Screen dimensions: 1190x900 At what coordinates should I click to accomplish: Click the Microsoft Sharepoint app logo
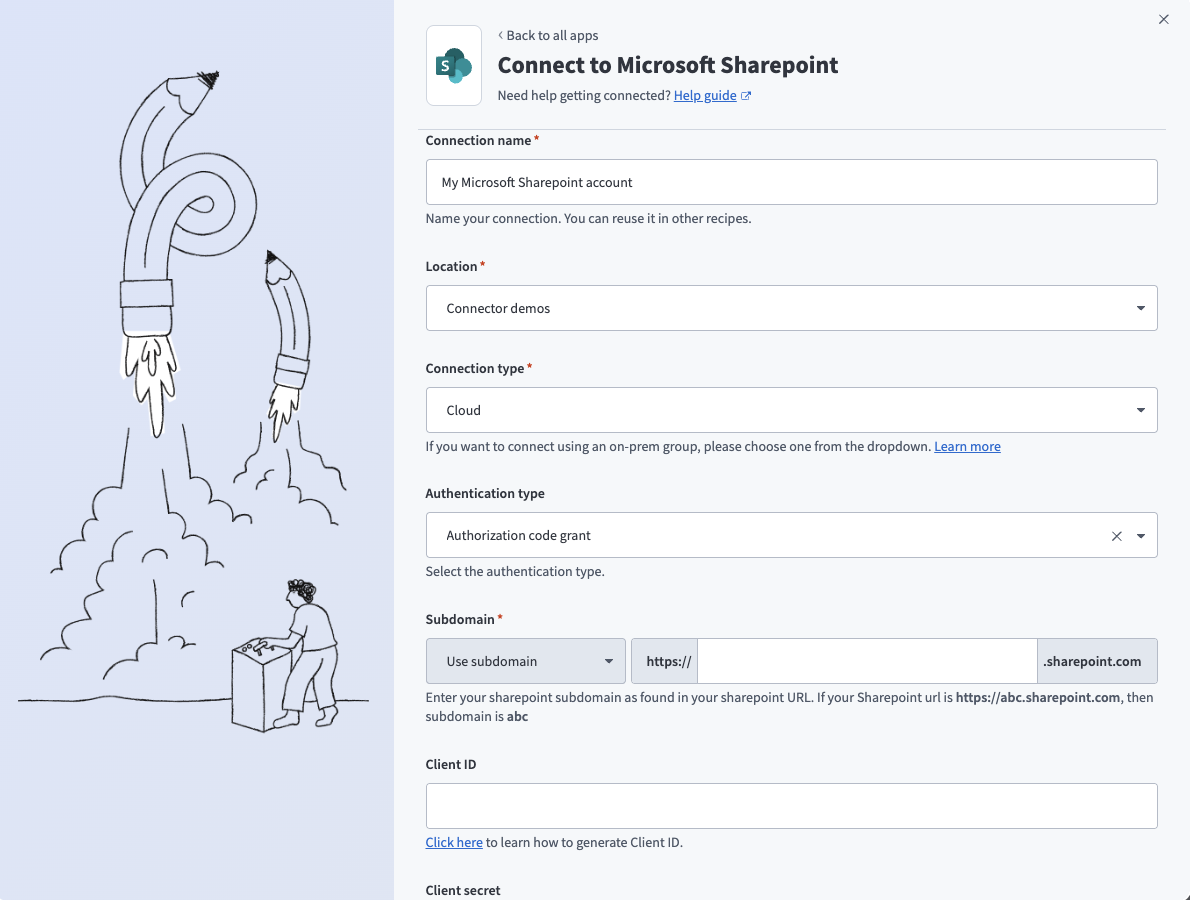(x=454, y=65)
